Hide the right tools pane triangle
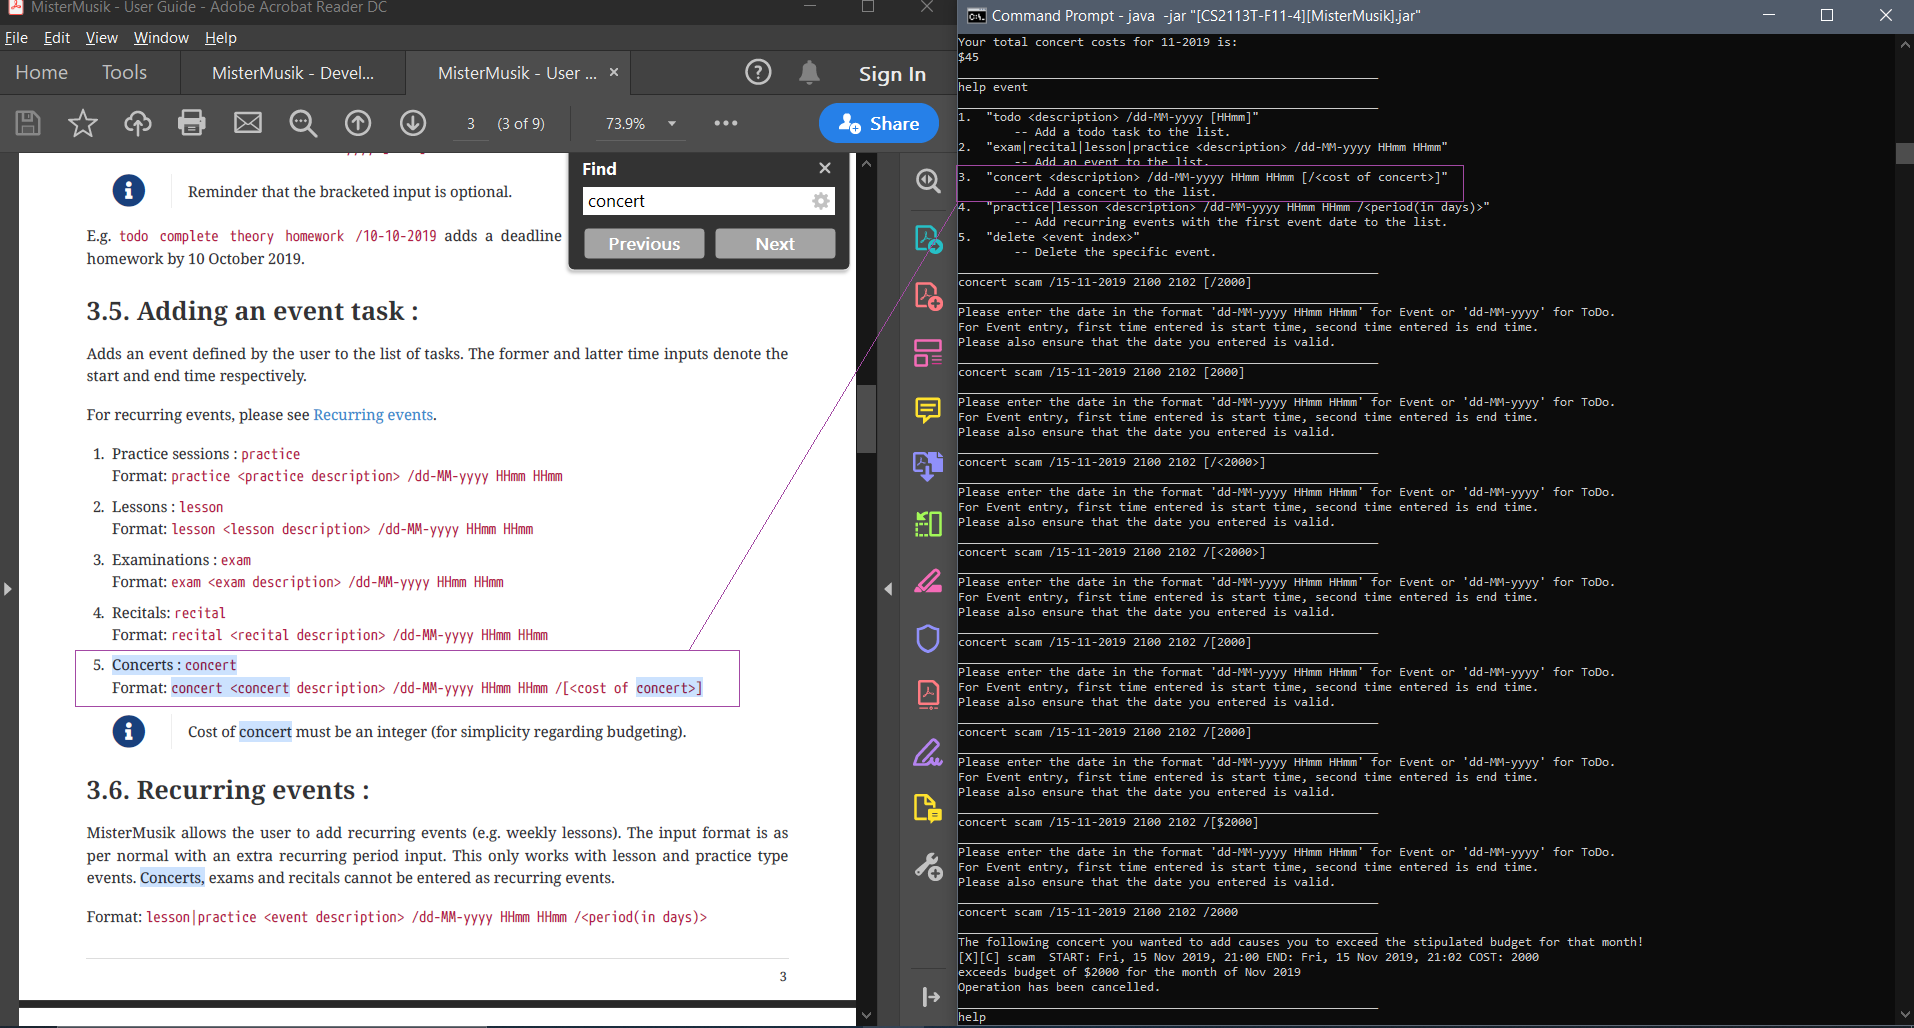This screenshot has height=1028, width=1914. tap(888, 589)
